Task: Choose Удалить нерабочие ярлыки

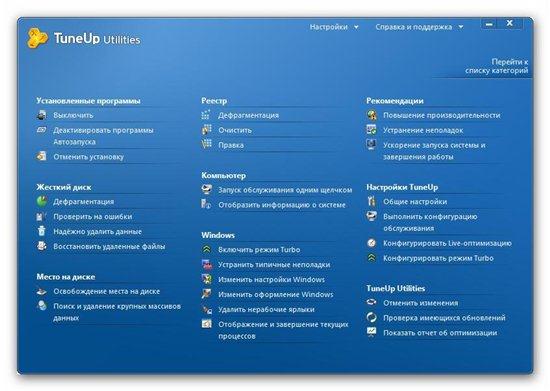Action: pyautogui.click(x=266, y=310)
